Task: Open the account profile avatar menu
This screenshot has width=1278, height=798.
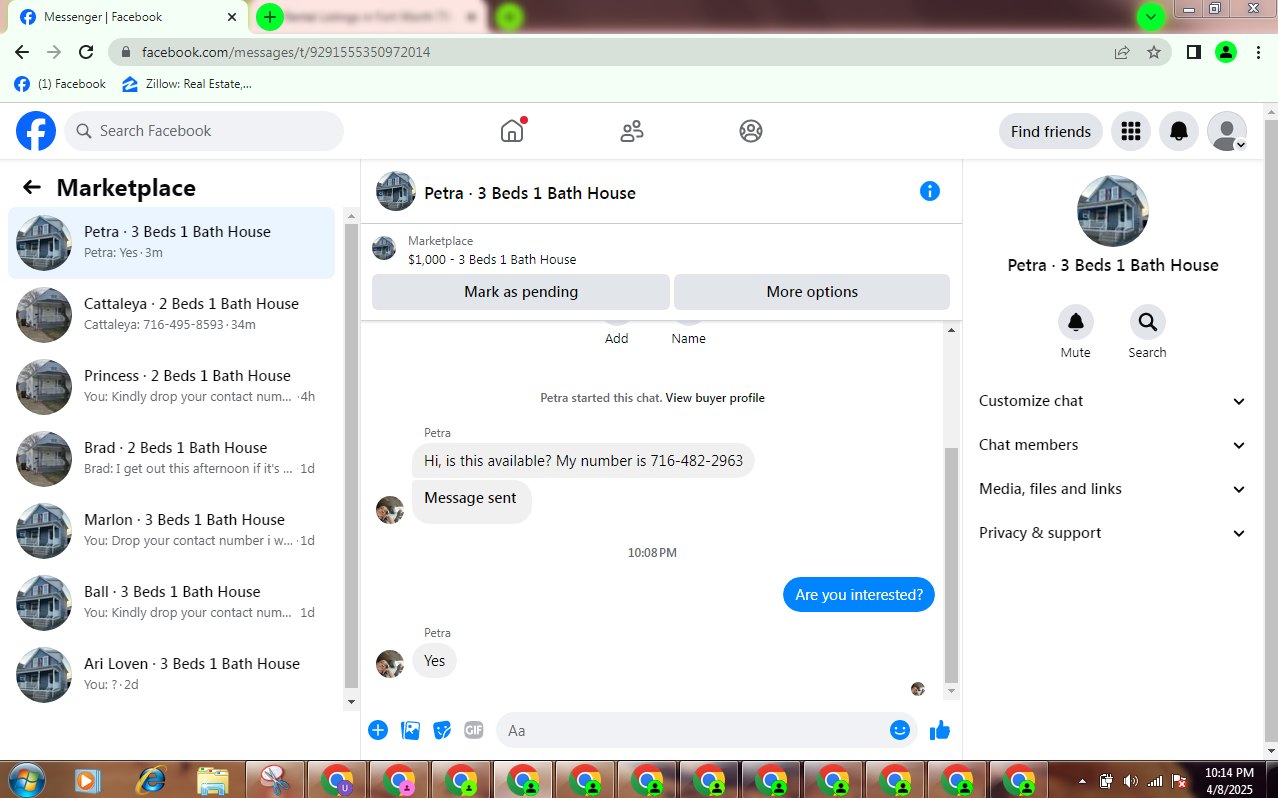Action: click(1227, 131)
